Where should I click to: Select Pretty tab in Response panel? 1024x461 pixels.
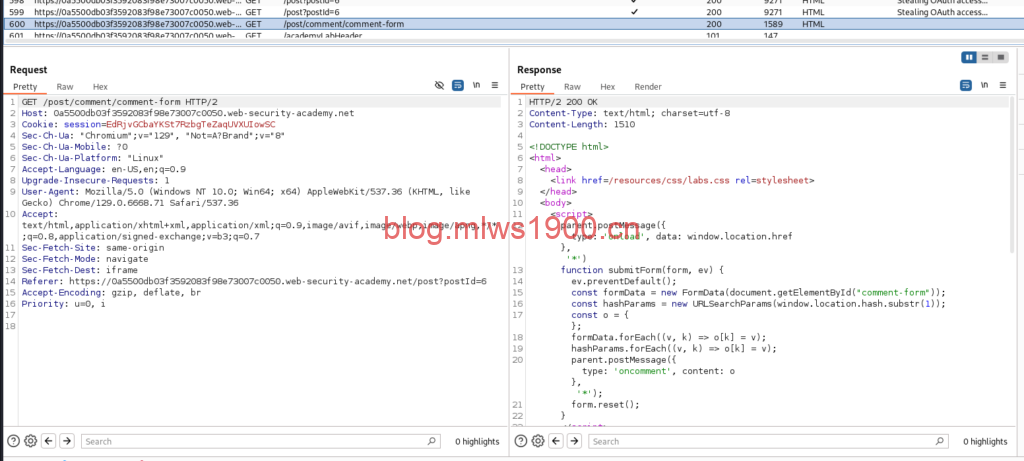(533, 86)
